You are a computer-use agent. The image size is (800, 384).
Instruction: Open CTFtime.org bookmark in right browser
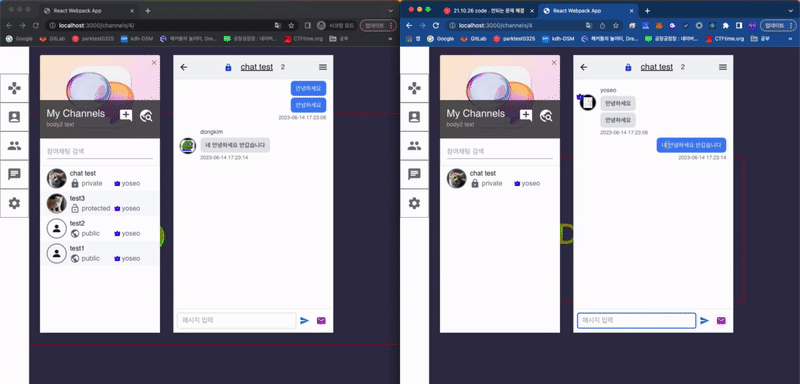pyautogui.click(x=724, y=39)
